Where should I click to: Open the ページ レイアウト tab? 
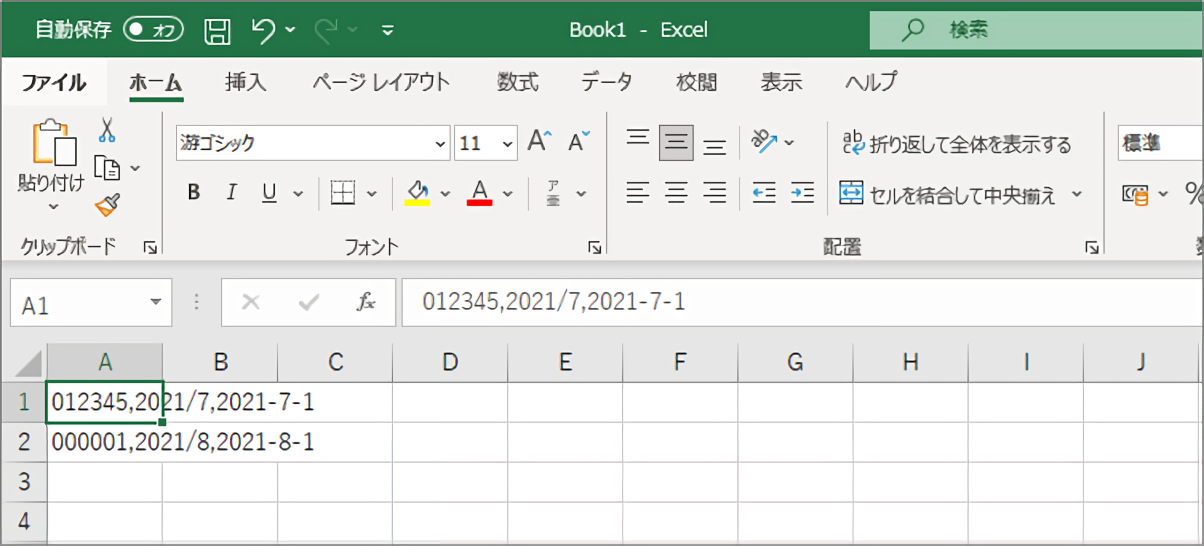point(381,82)
